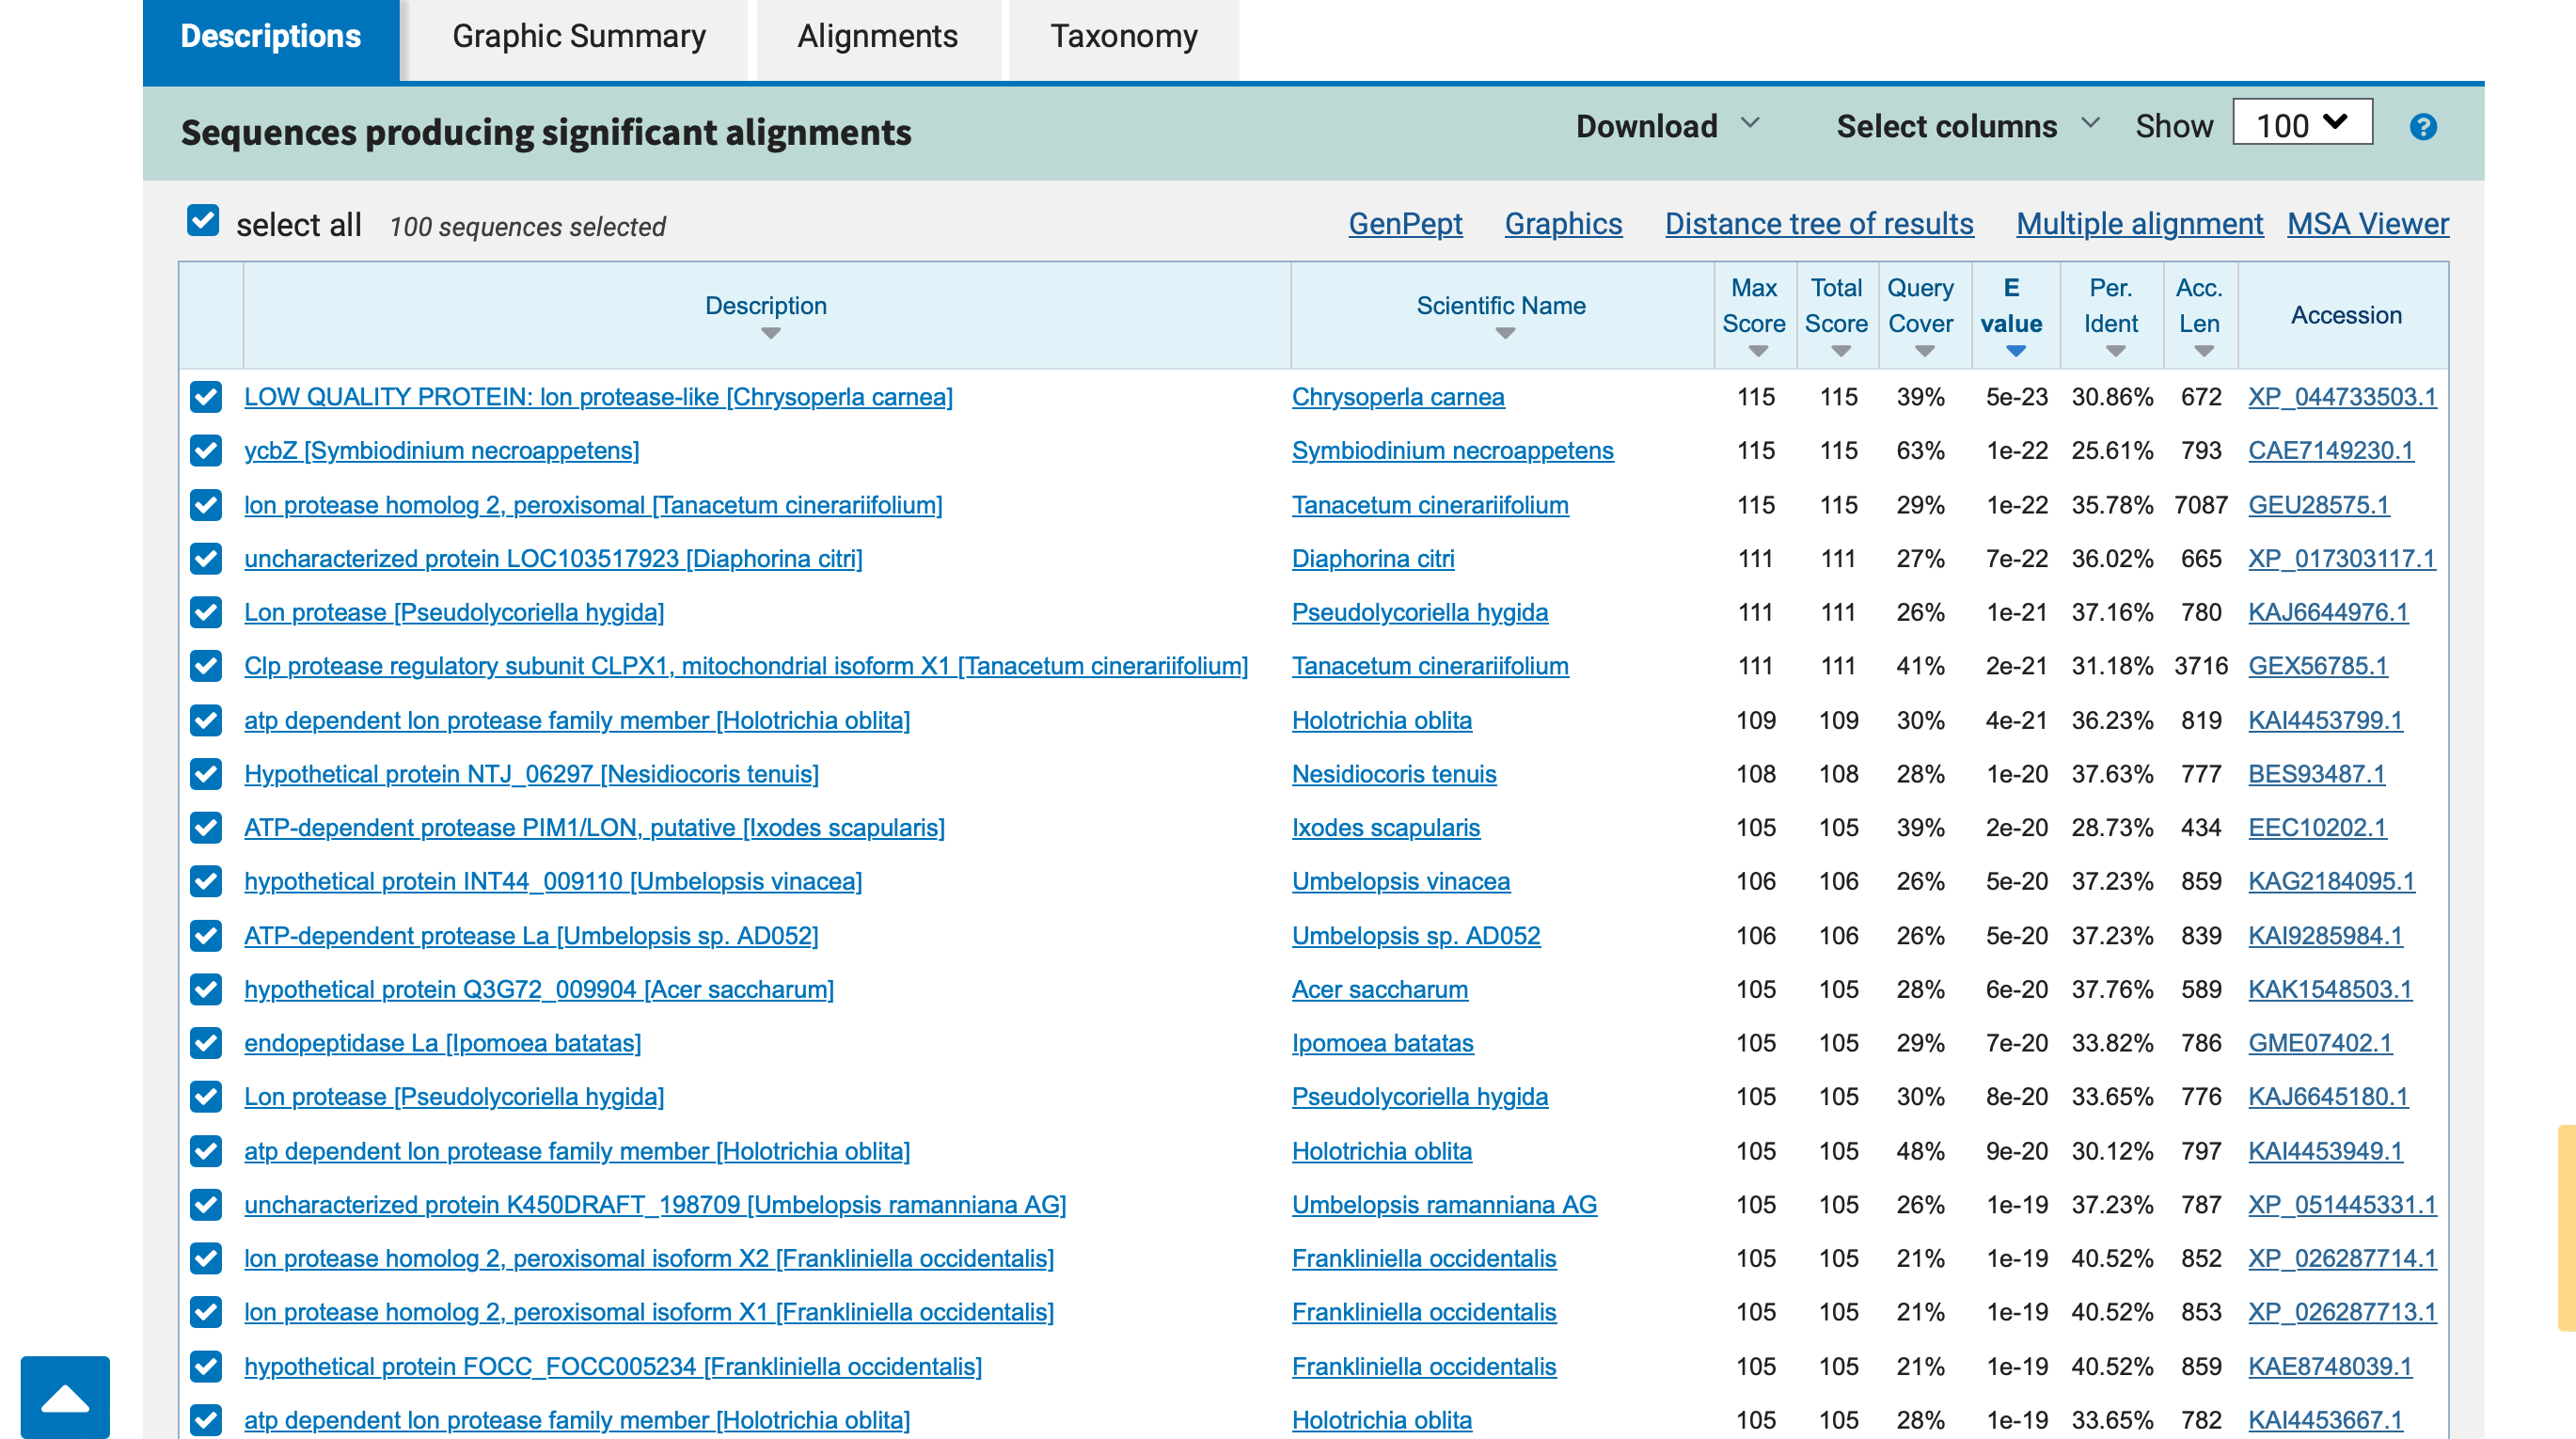
Task: Open the Diaphorina citri scientific name link
Action: coord(1373,559)
